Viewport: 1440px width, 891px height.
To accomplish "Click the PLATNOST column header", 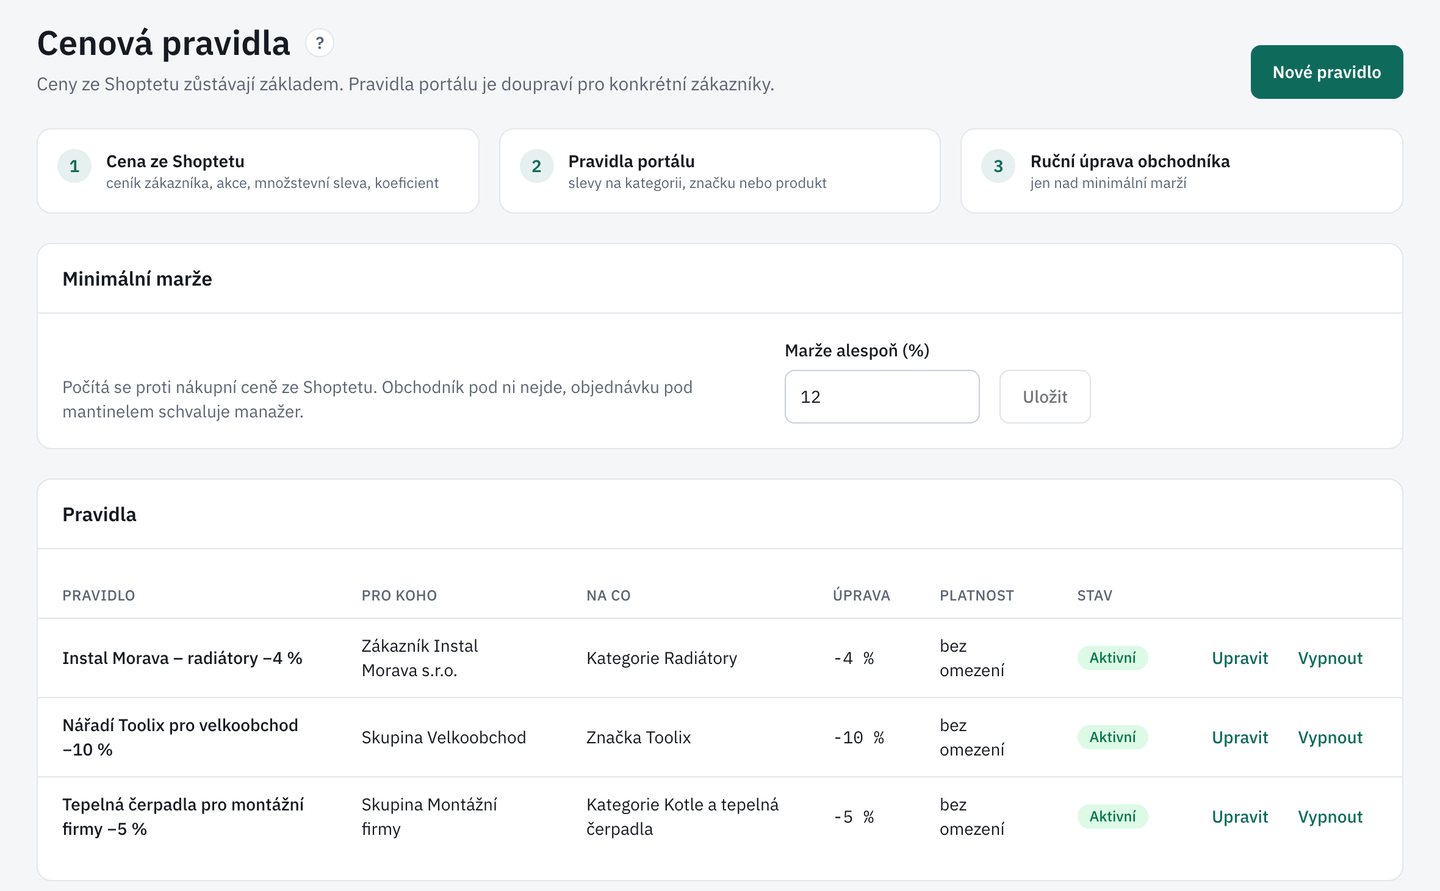I will tap(977, 595).
